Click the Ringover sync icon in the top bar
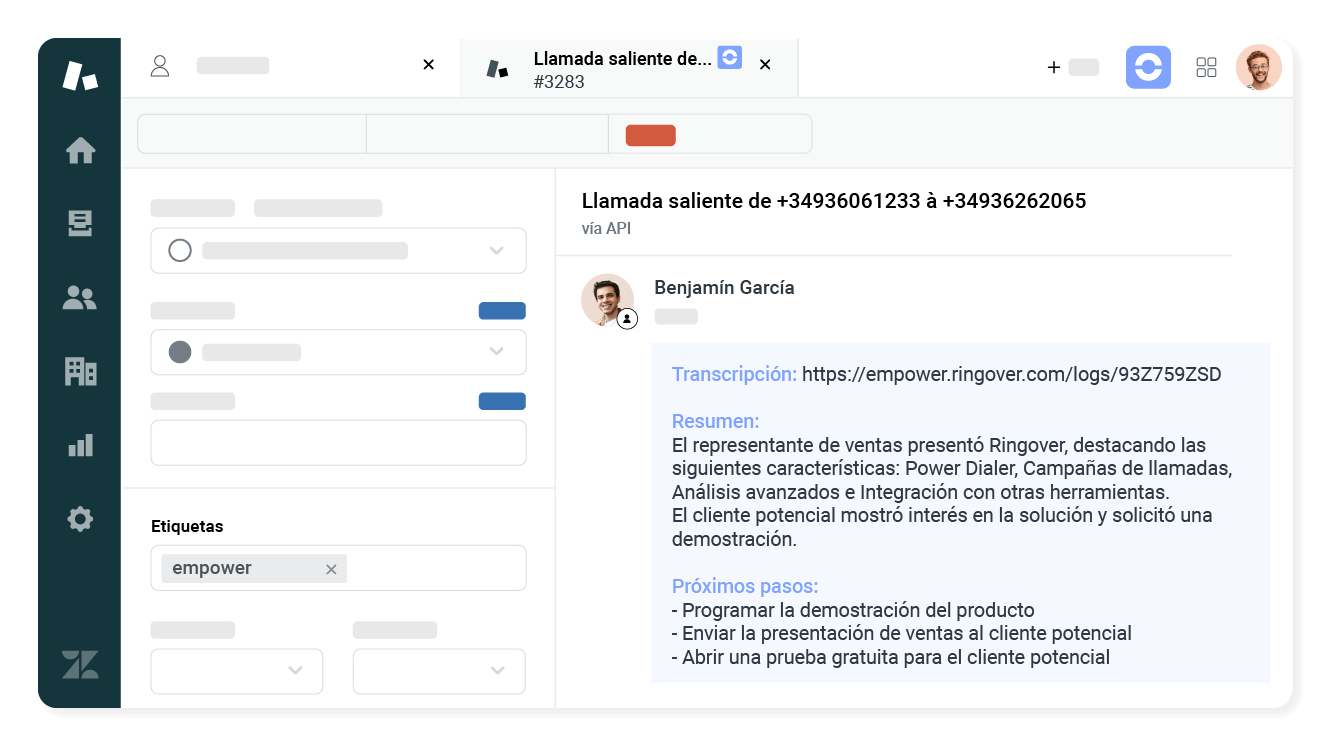The image size is (1332, 746). [1148, 67]
